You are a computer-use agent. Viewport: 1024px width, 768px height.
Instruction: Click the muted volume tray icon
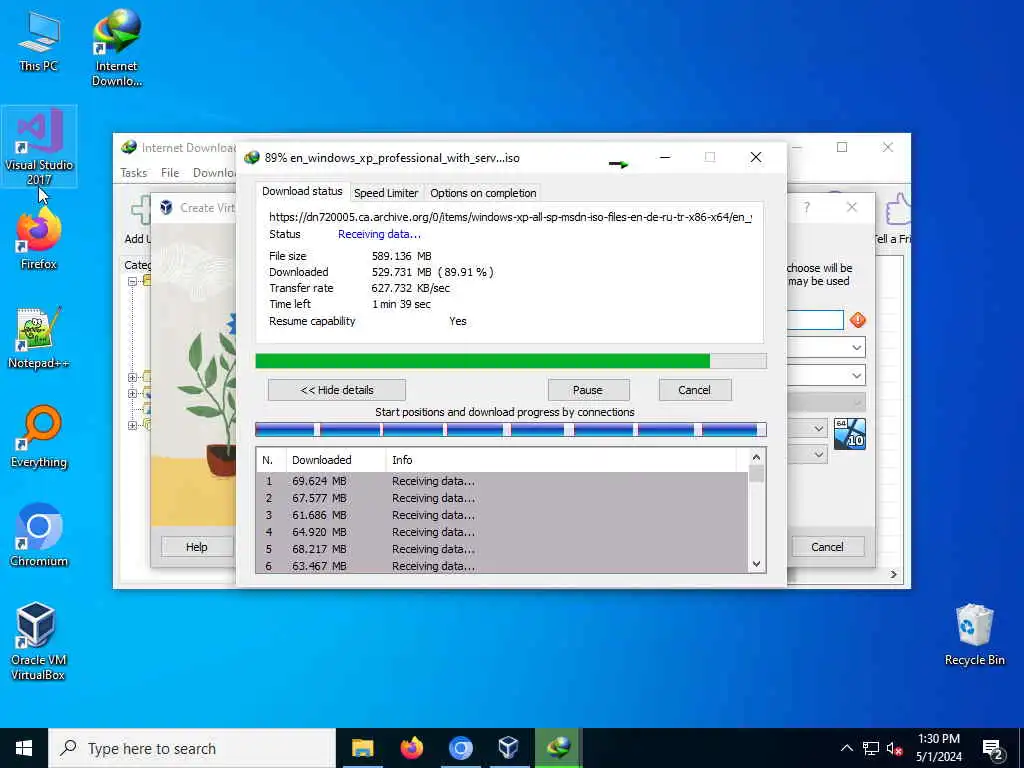tap(894, 748)
